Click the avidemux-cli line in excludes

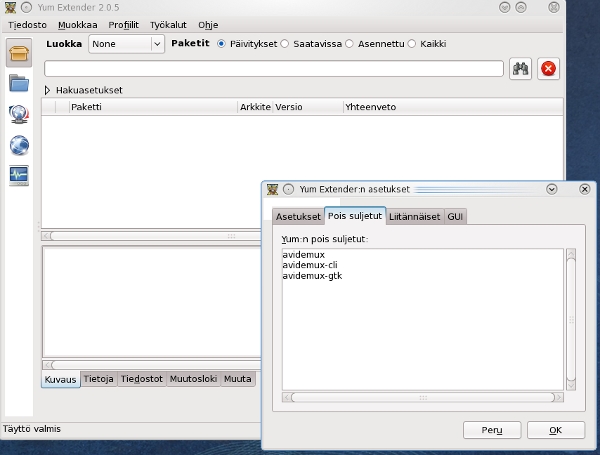[x=310, y=265]
